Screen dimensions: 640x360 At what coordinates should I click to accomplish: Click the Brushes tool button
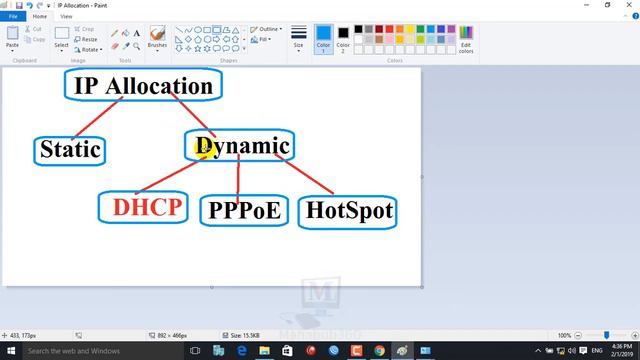157,37
